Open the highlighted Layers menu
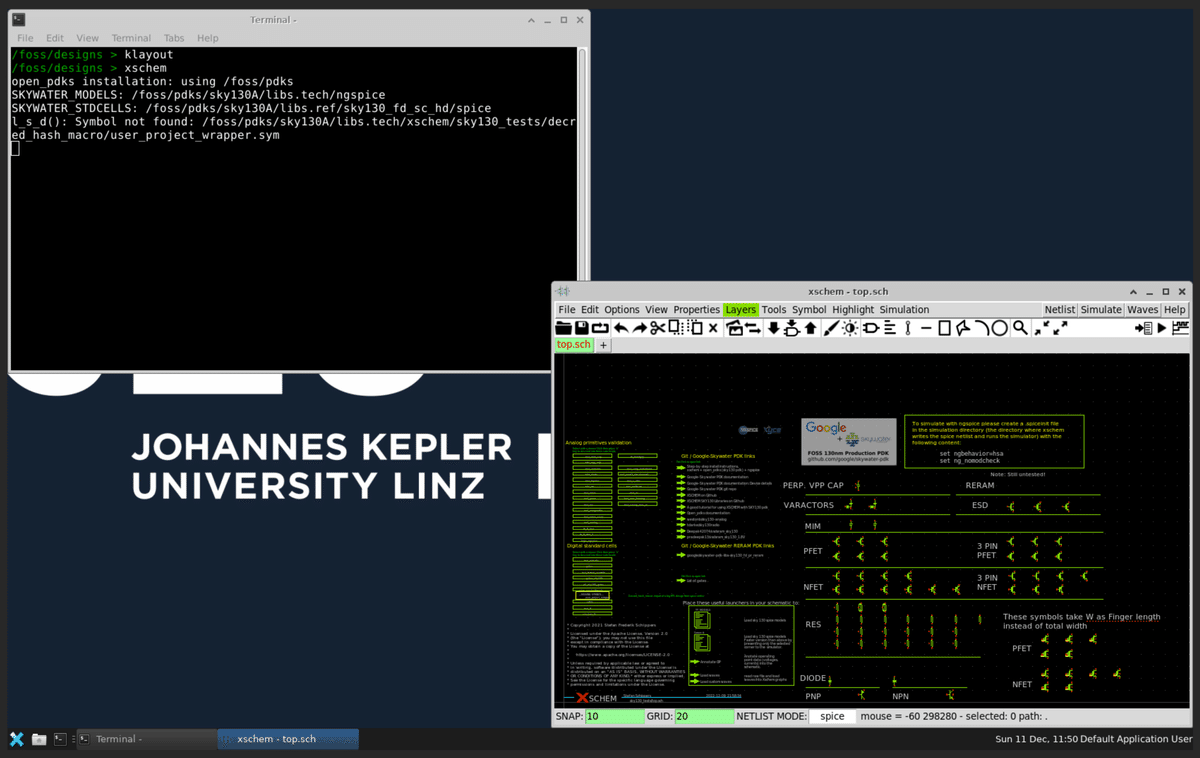Screen dimensions: 1200x758 coord(741,310)
